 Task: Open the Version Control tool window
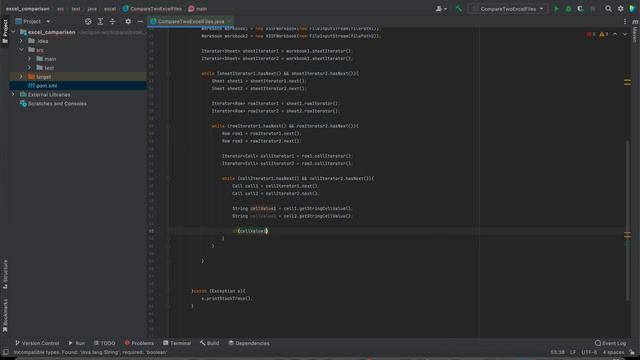(x=37, y=343)
